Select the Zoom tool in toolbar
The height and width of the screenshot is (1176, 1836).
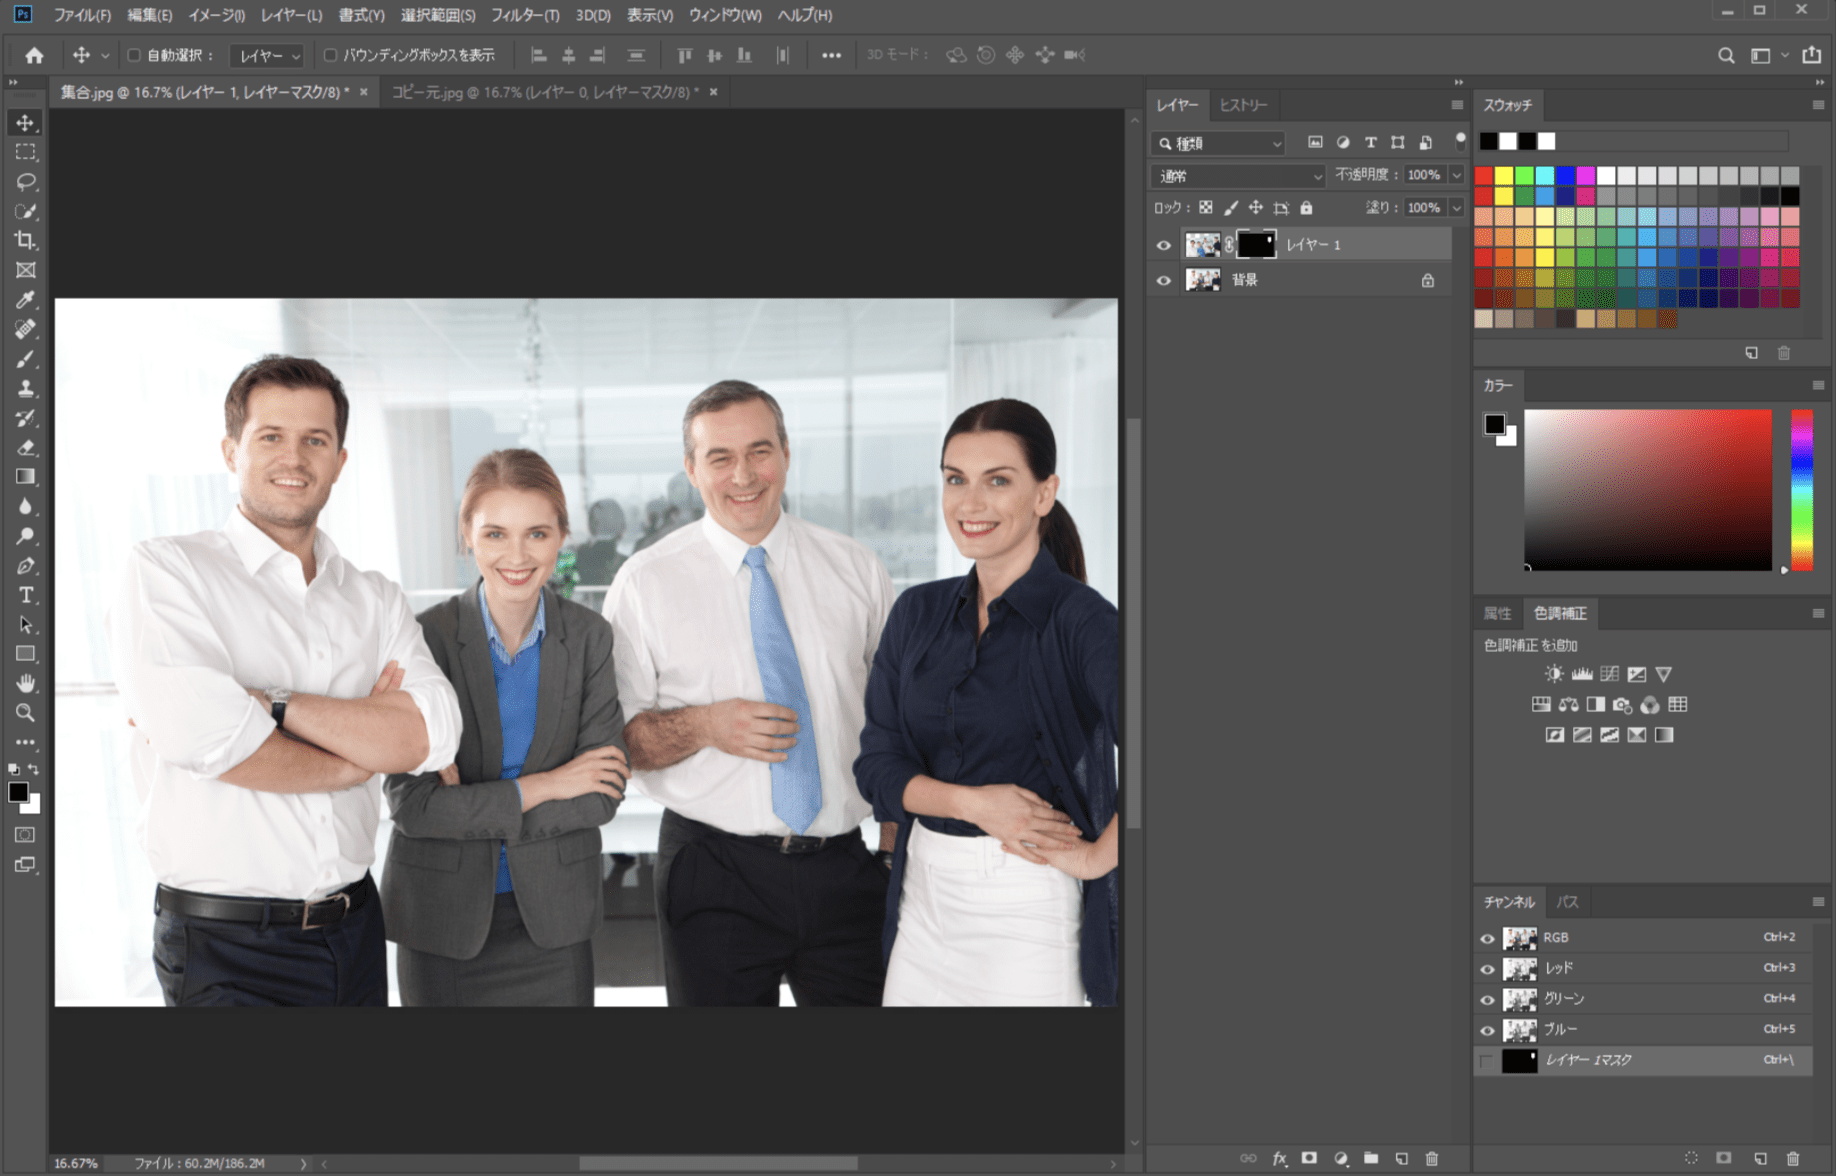[26, 713]
